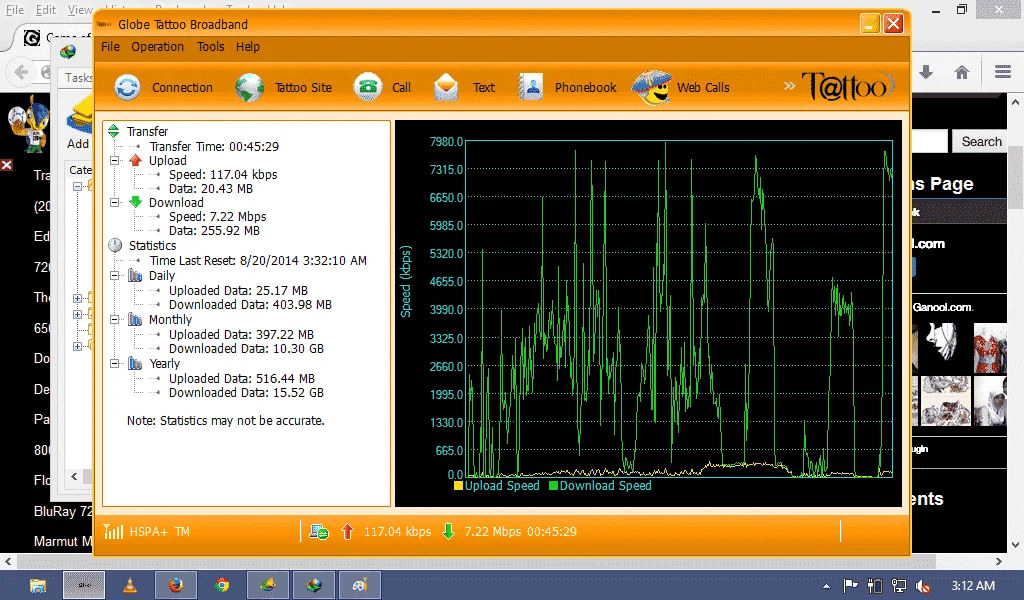Click browser Home icon behind

click(x=961, y=72)
